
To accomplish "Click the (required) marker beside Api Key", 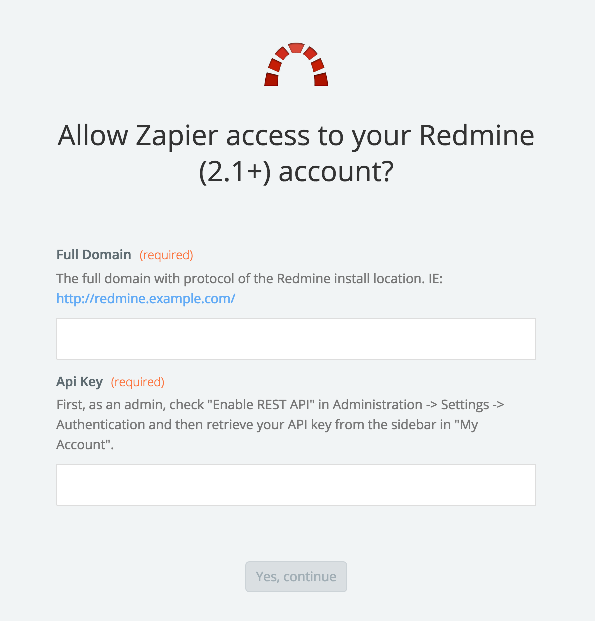I will pyautogui.click(x=137, y=382).
